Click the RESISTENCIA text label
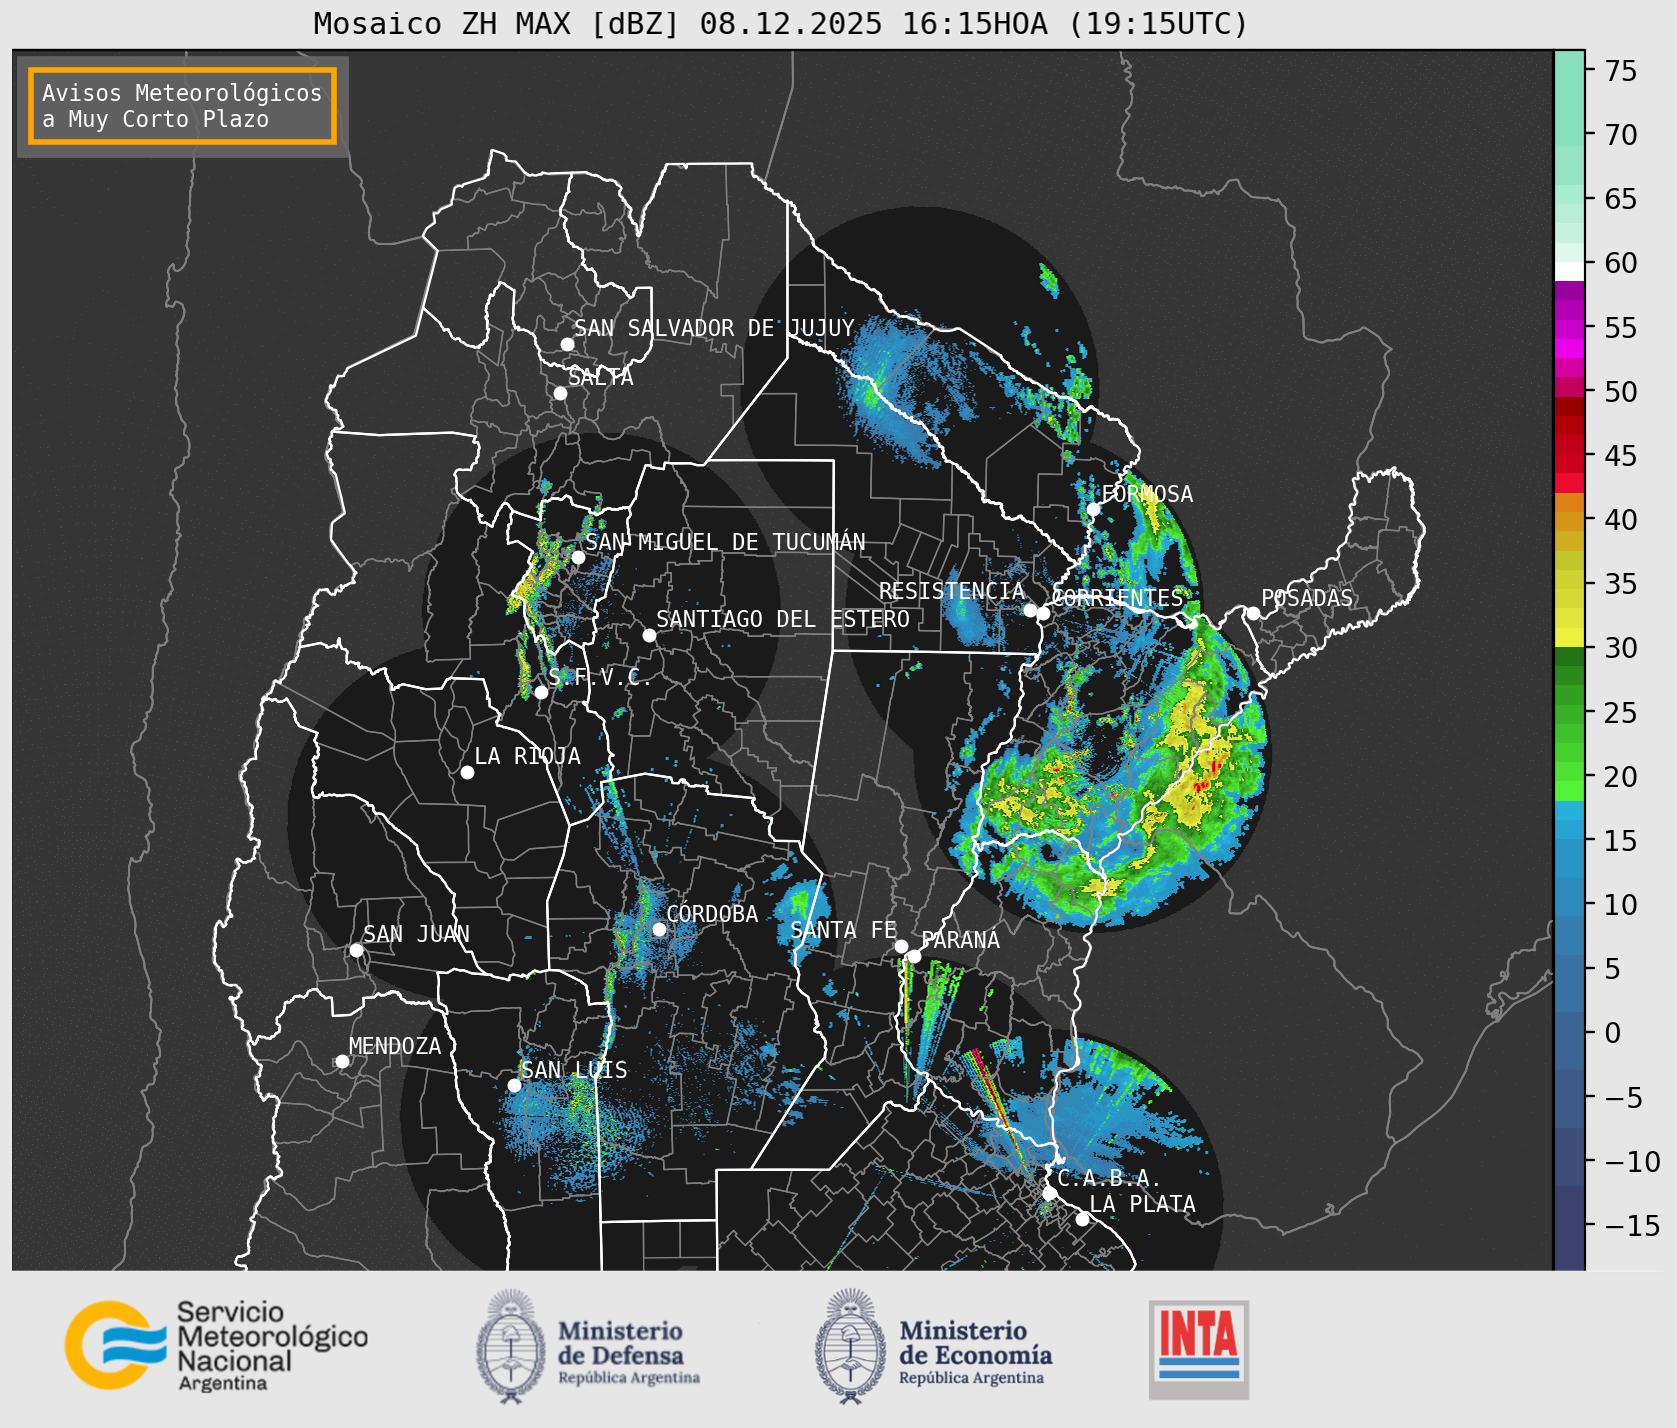1677x1428 pixels. [x=952, y=591]
